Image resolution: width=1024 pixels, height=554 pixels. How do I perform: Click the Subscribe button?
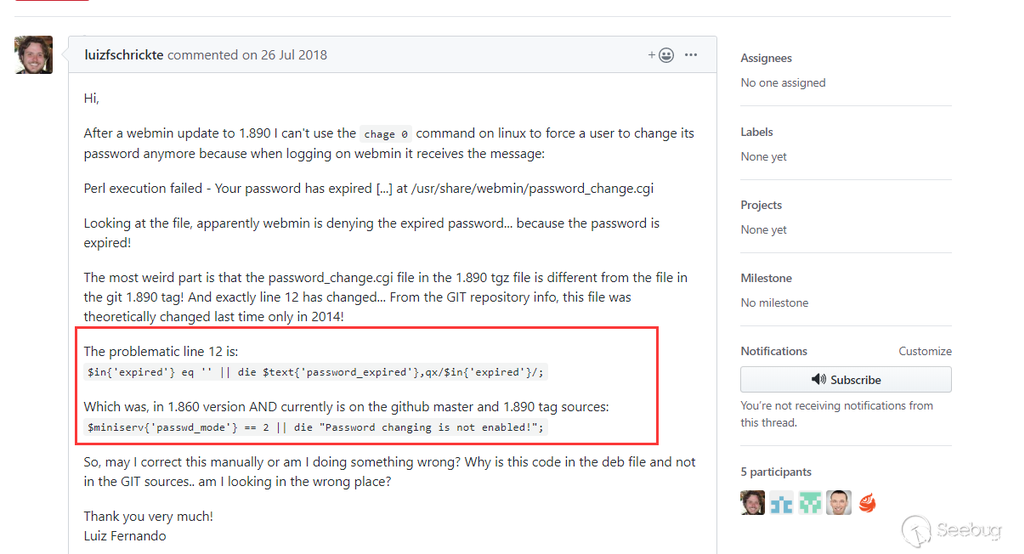(845, 380)
